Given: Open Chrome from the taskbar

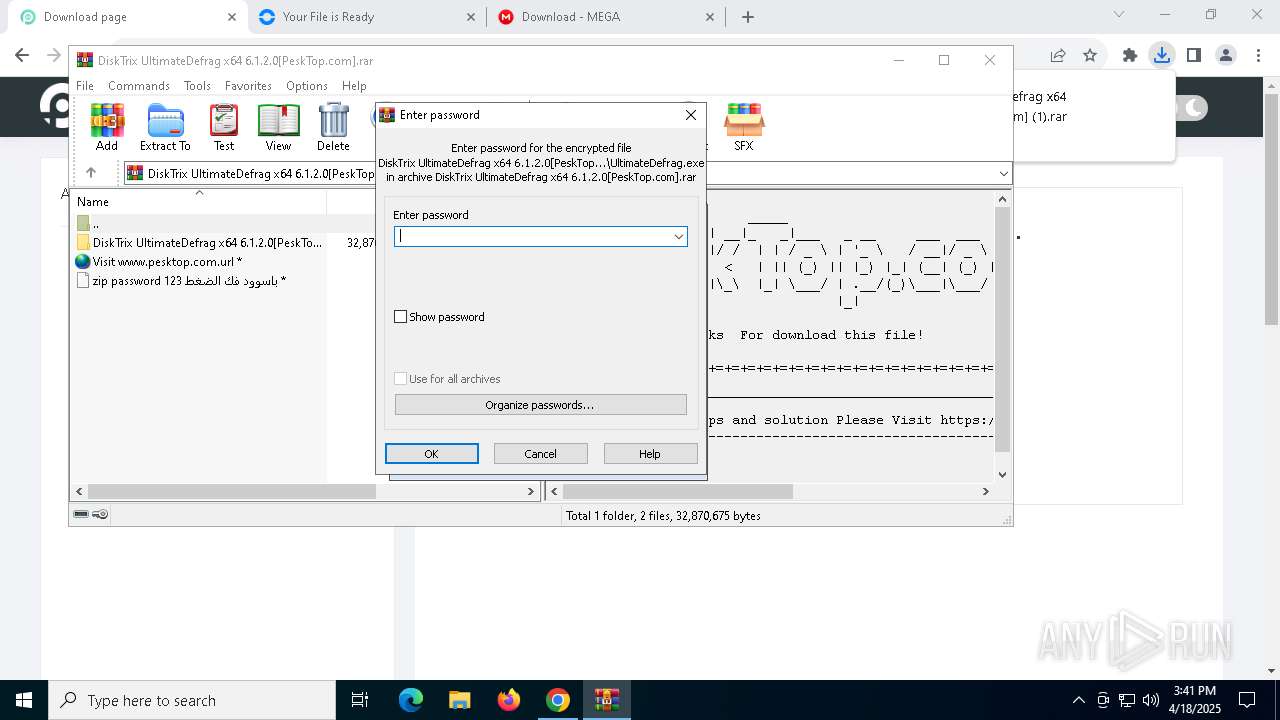Looking at the screenshot, I should coord(558,700).
